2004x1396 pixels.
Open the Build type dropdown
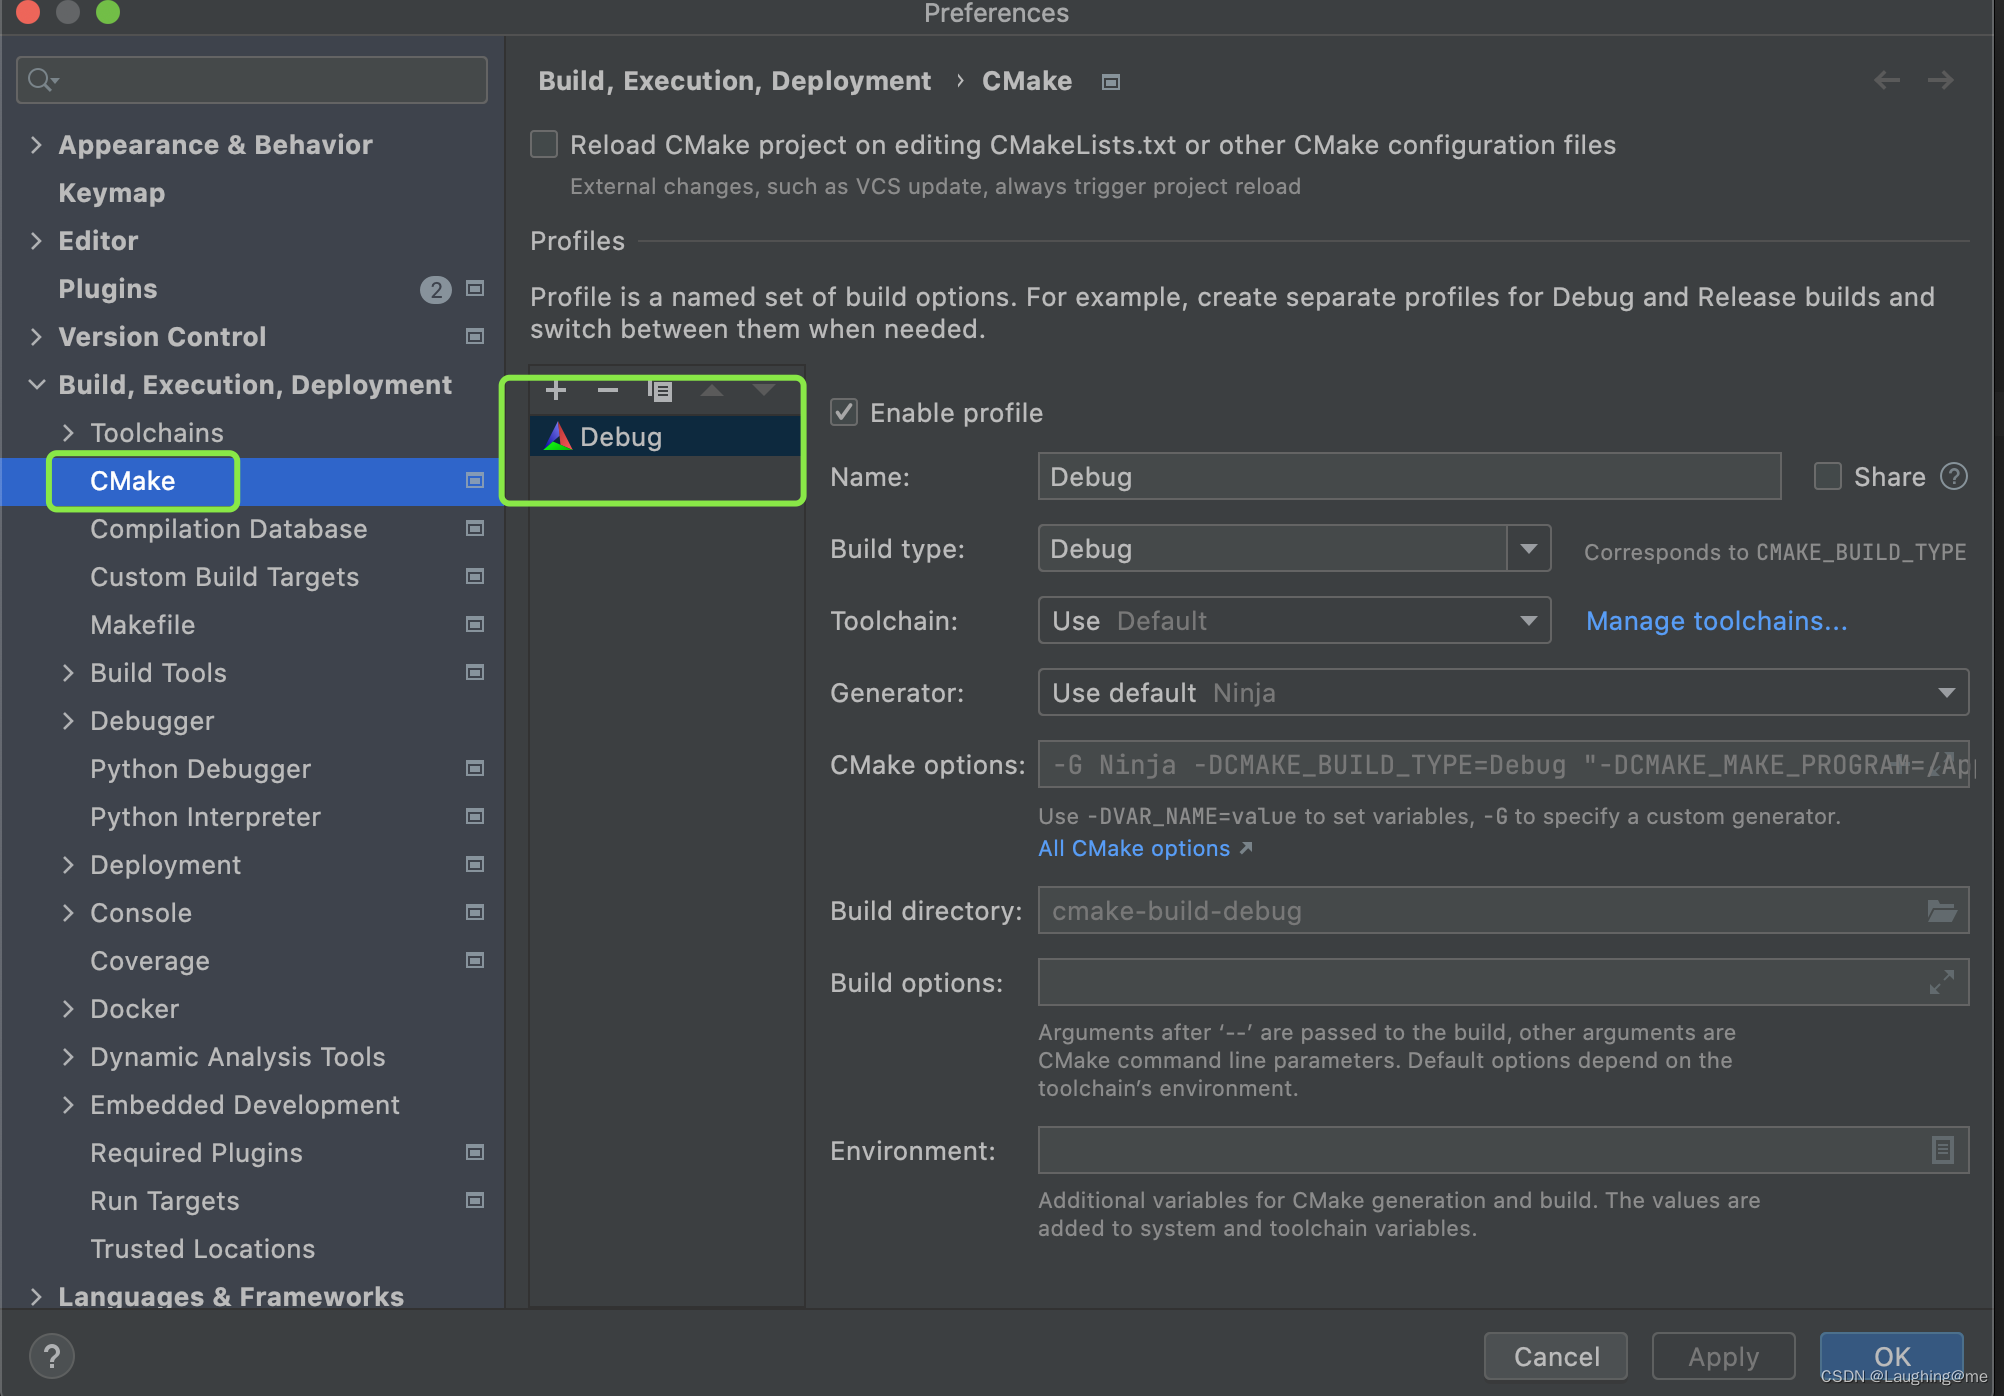(1528, 548)
